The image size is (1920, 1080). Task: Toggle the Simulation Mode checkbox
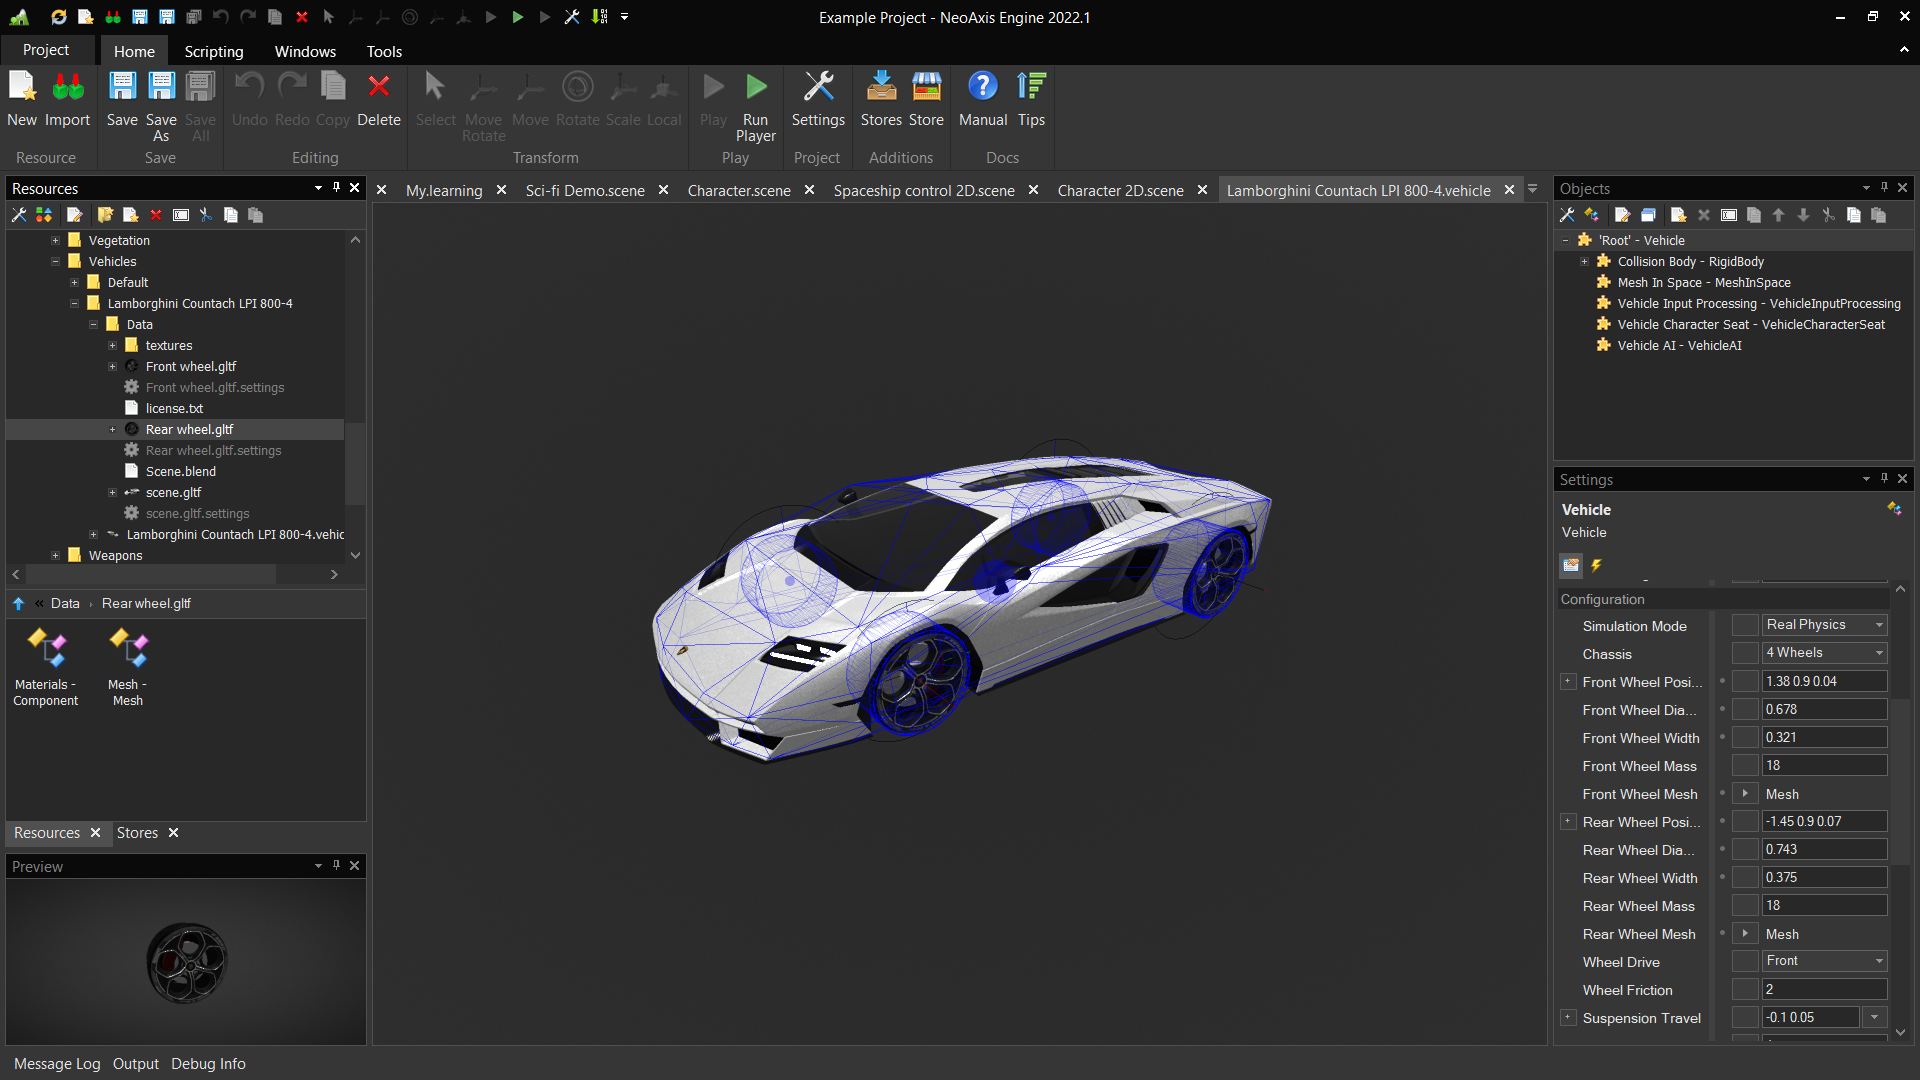[x=1745, y=625]
